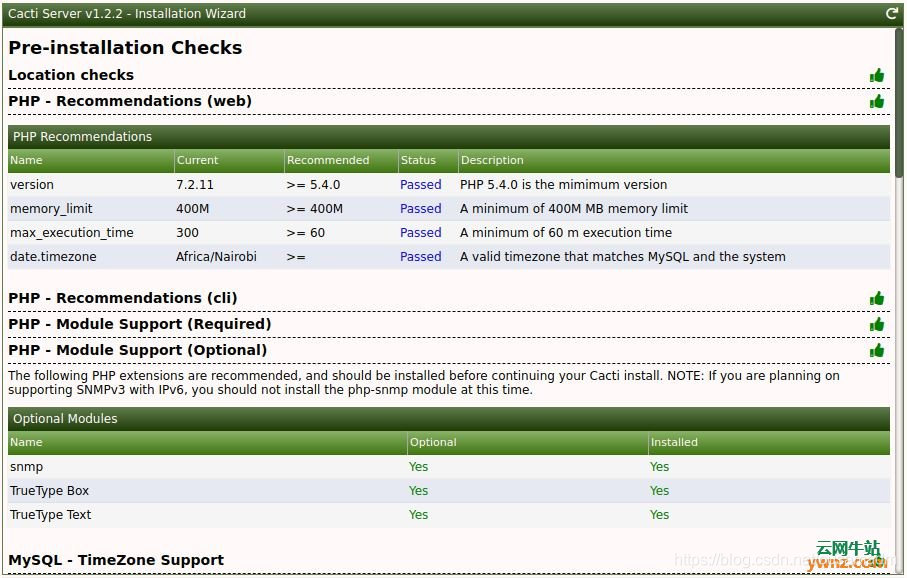Click 'A minimum of 60 m execution time'
The height and width of the screenshot is (578, 907).
pos(566,233)
